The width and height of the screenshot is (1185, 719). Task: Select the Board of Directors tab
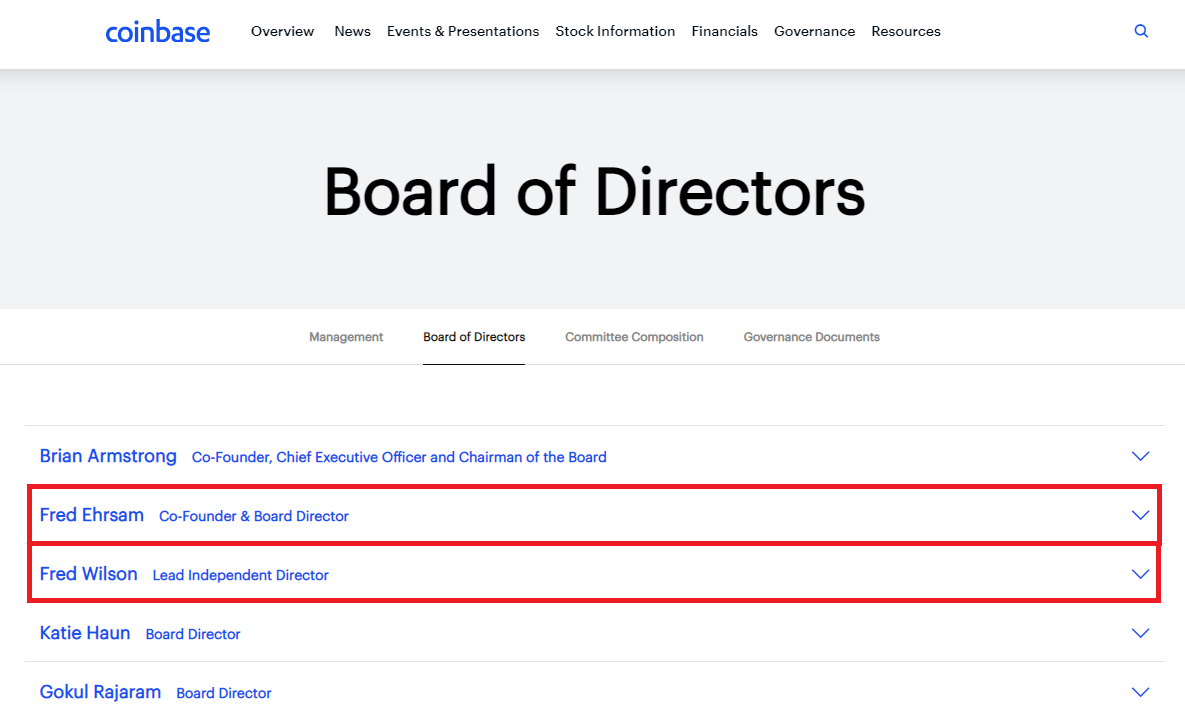click(474, 337)
